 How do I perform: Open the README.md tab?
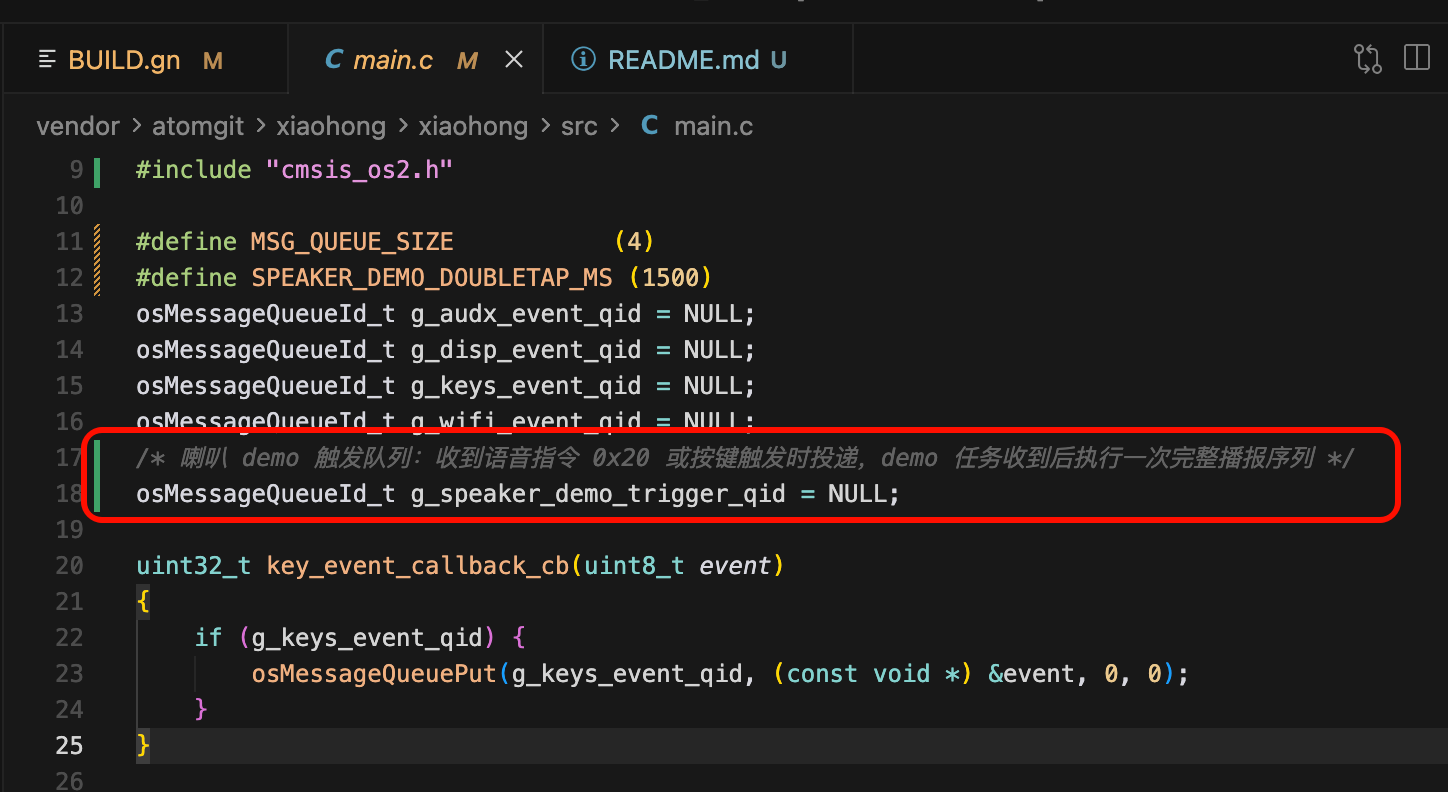[x=698, y=60]
